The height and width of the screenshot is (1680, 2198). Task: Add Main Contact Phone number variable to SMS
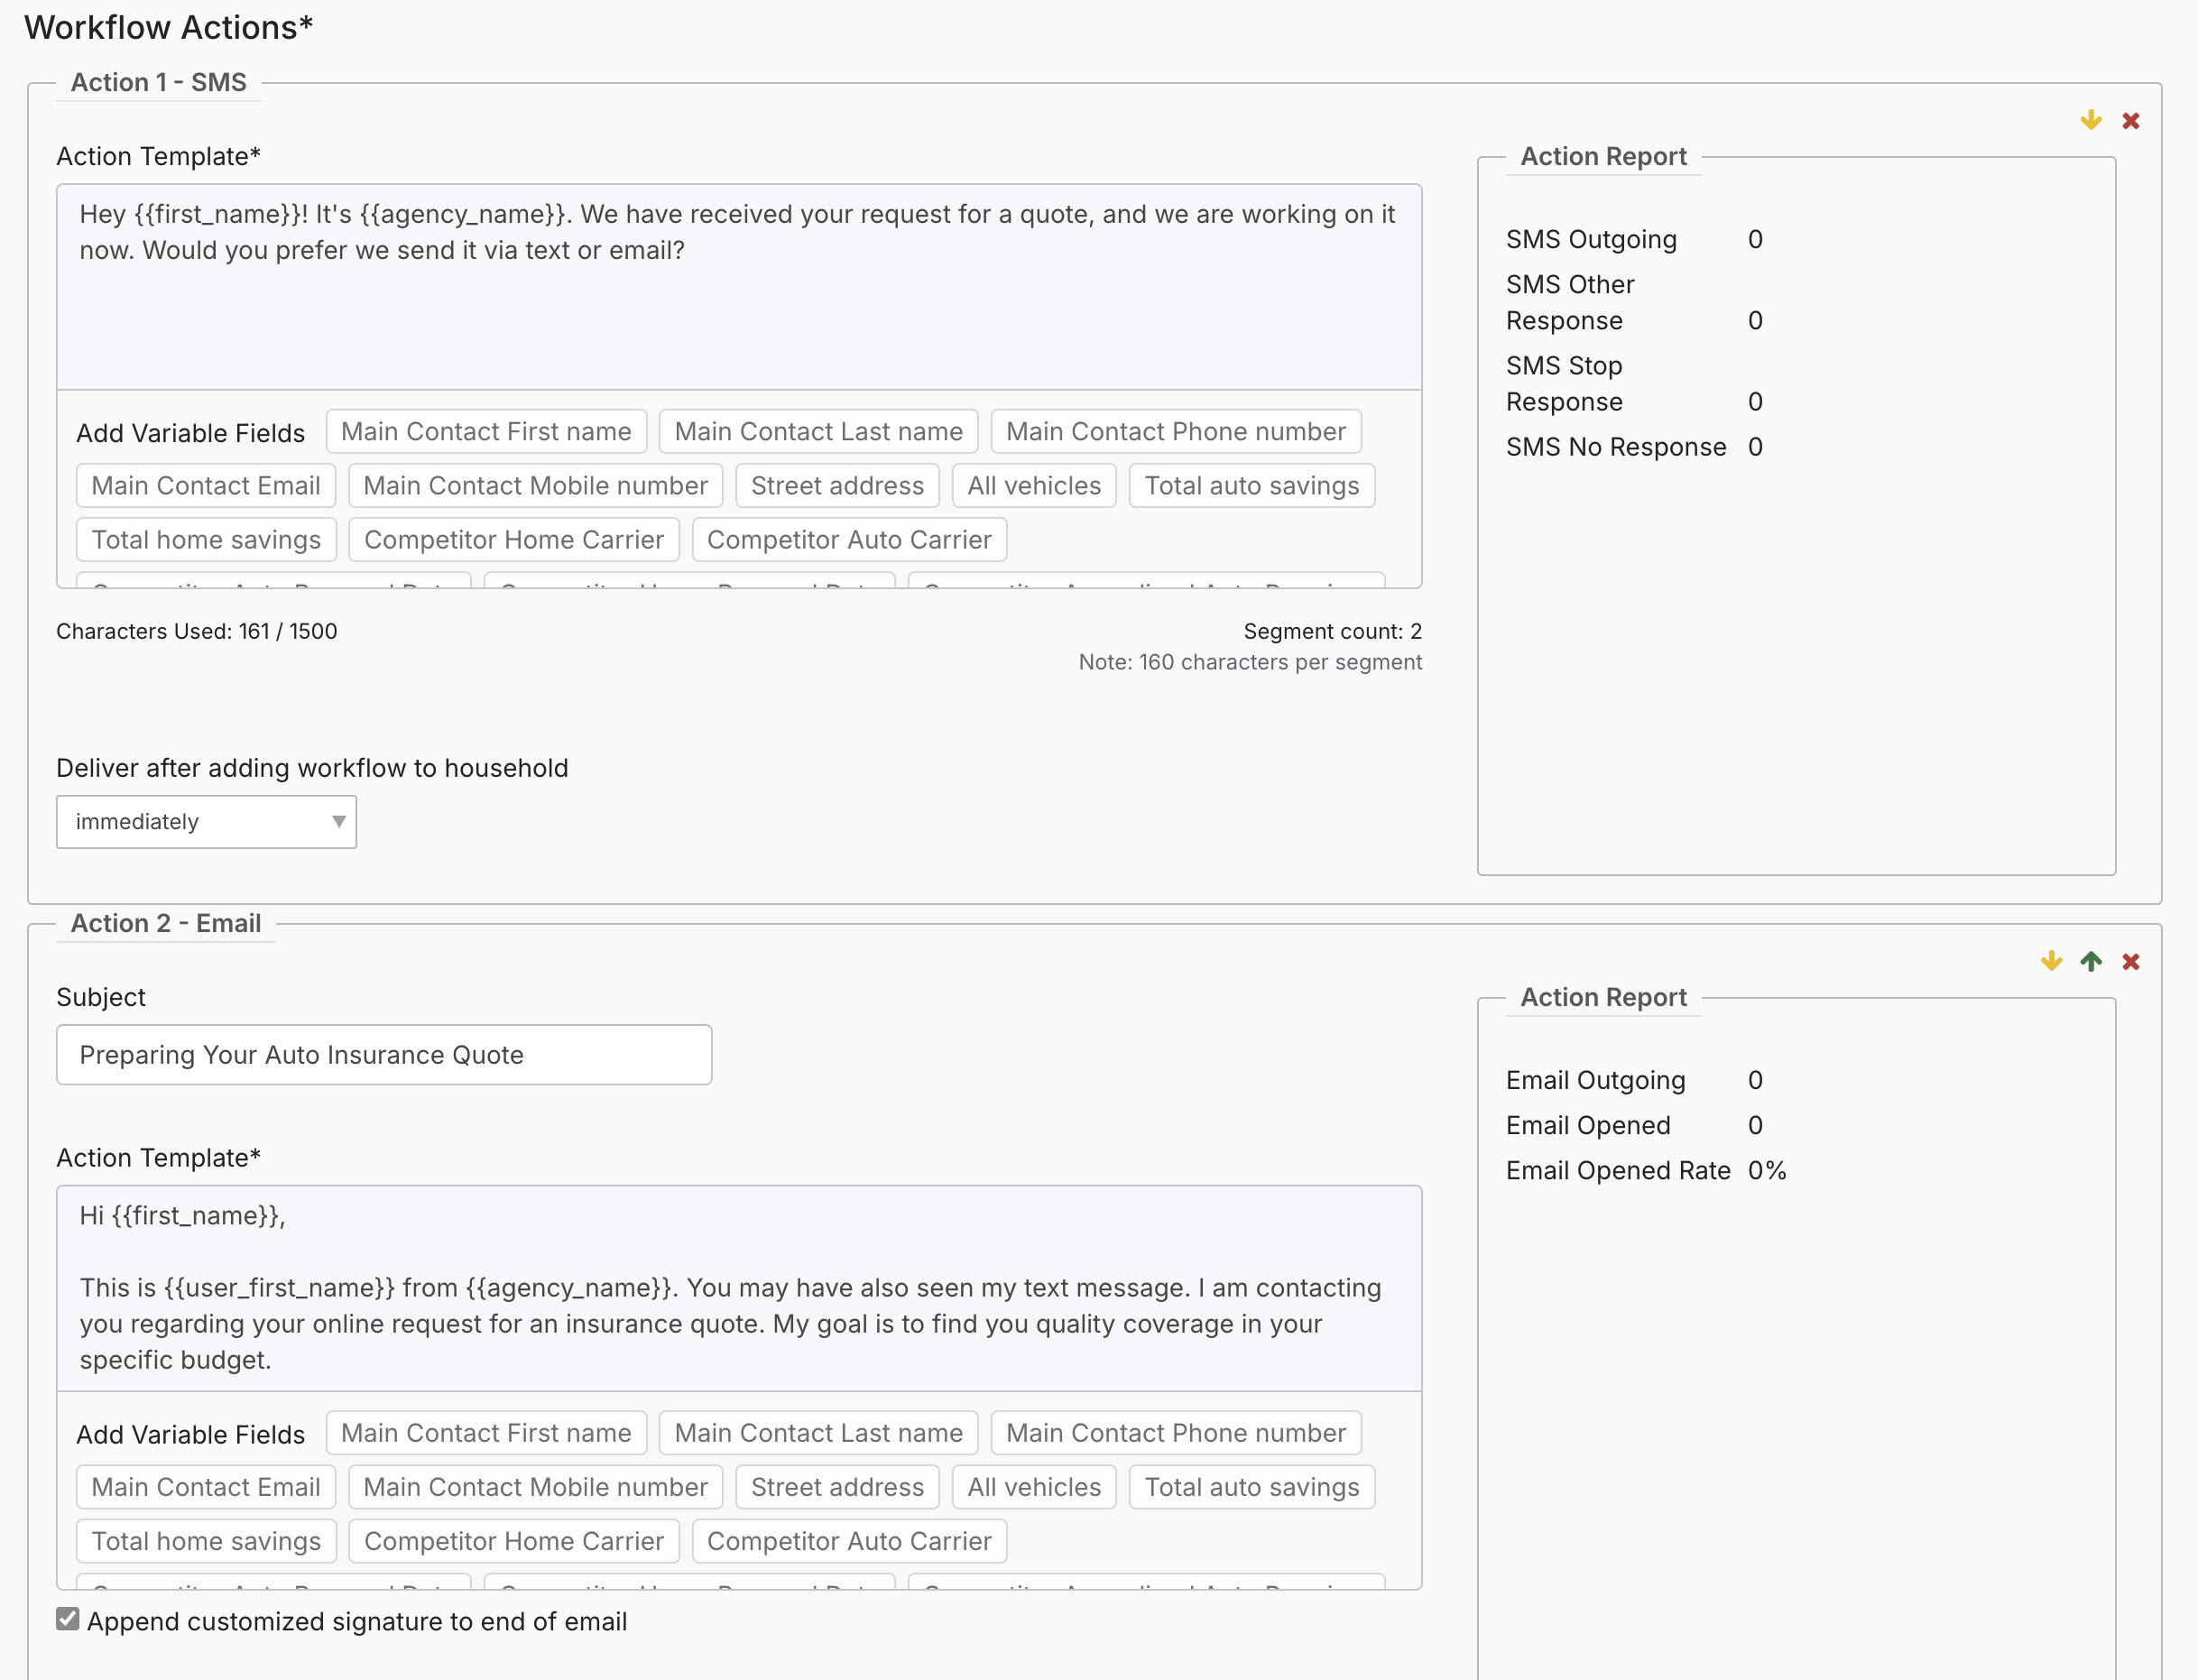[x=1175, y=432]
